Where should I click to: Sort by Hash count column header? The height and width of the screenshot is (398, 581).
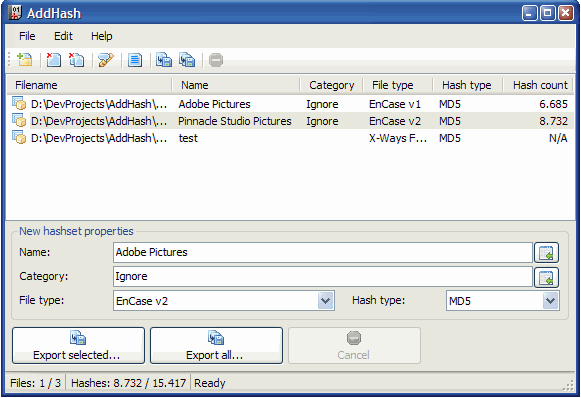538,85
